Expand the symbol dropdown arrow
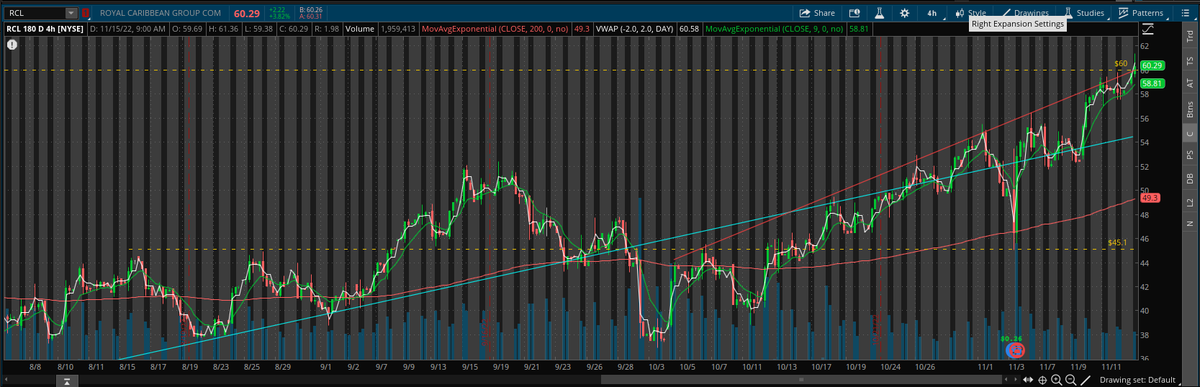 (71, 13)
